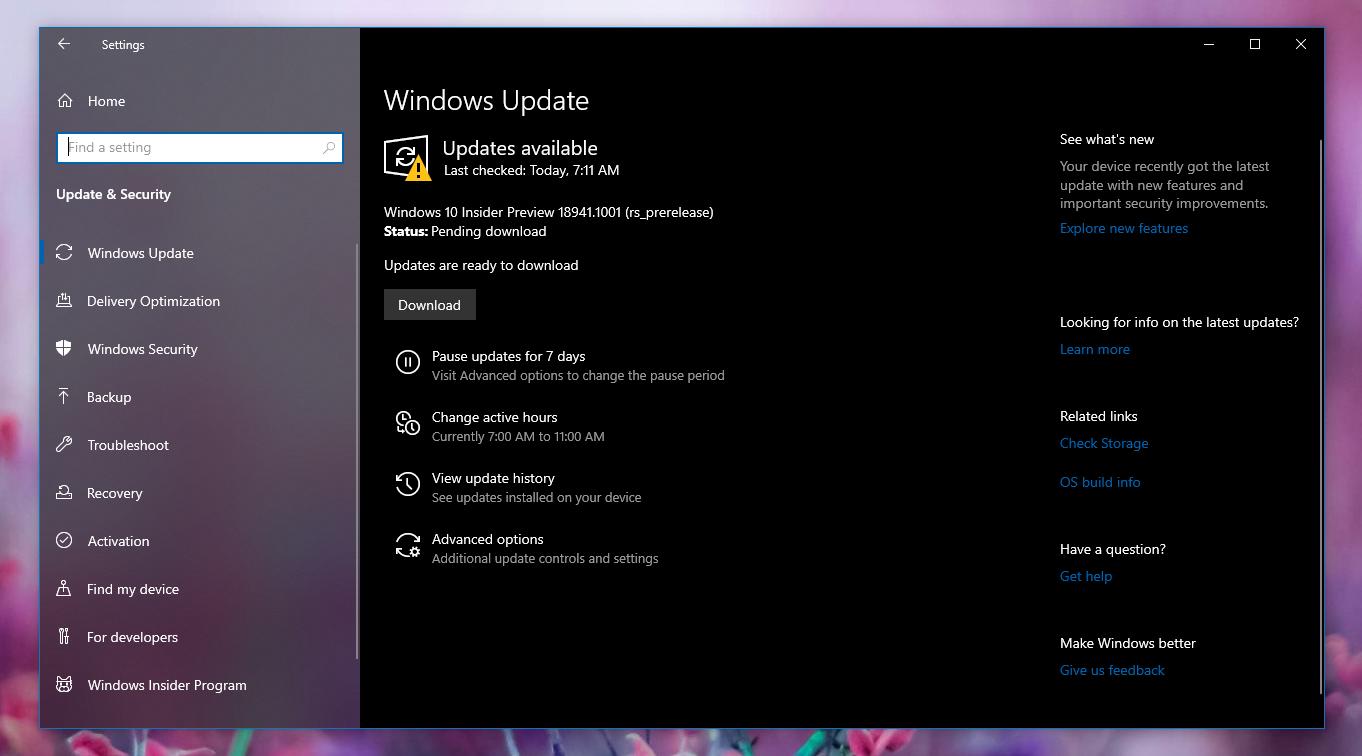Click the Give us feedback link
The image size is (1362, 756).
(x=1112, y=670)
